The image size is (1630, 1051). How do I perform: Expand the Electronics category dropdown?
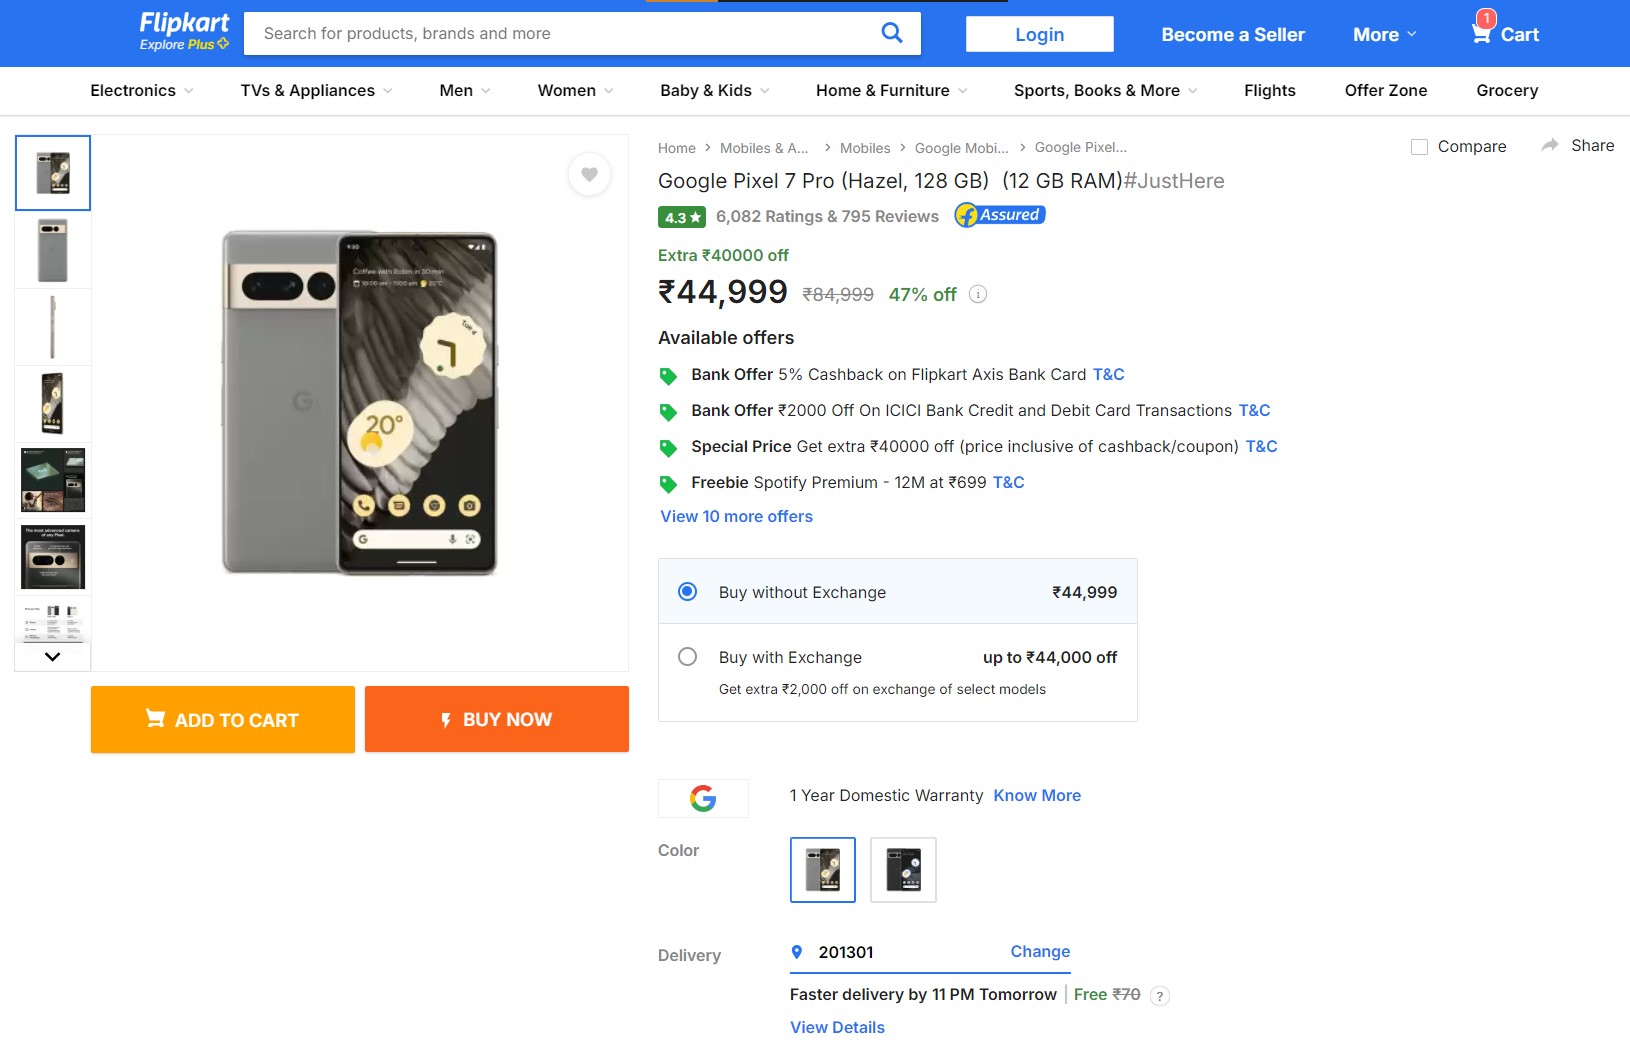[x=142, y=91]
